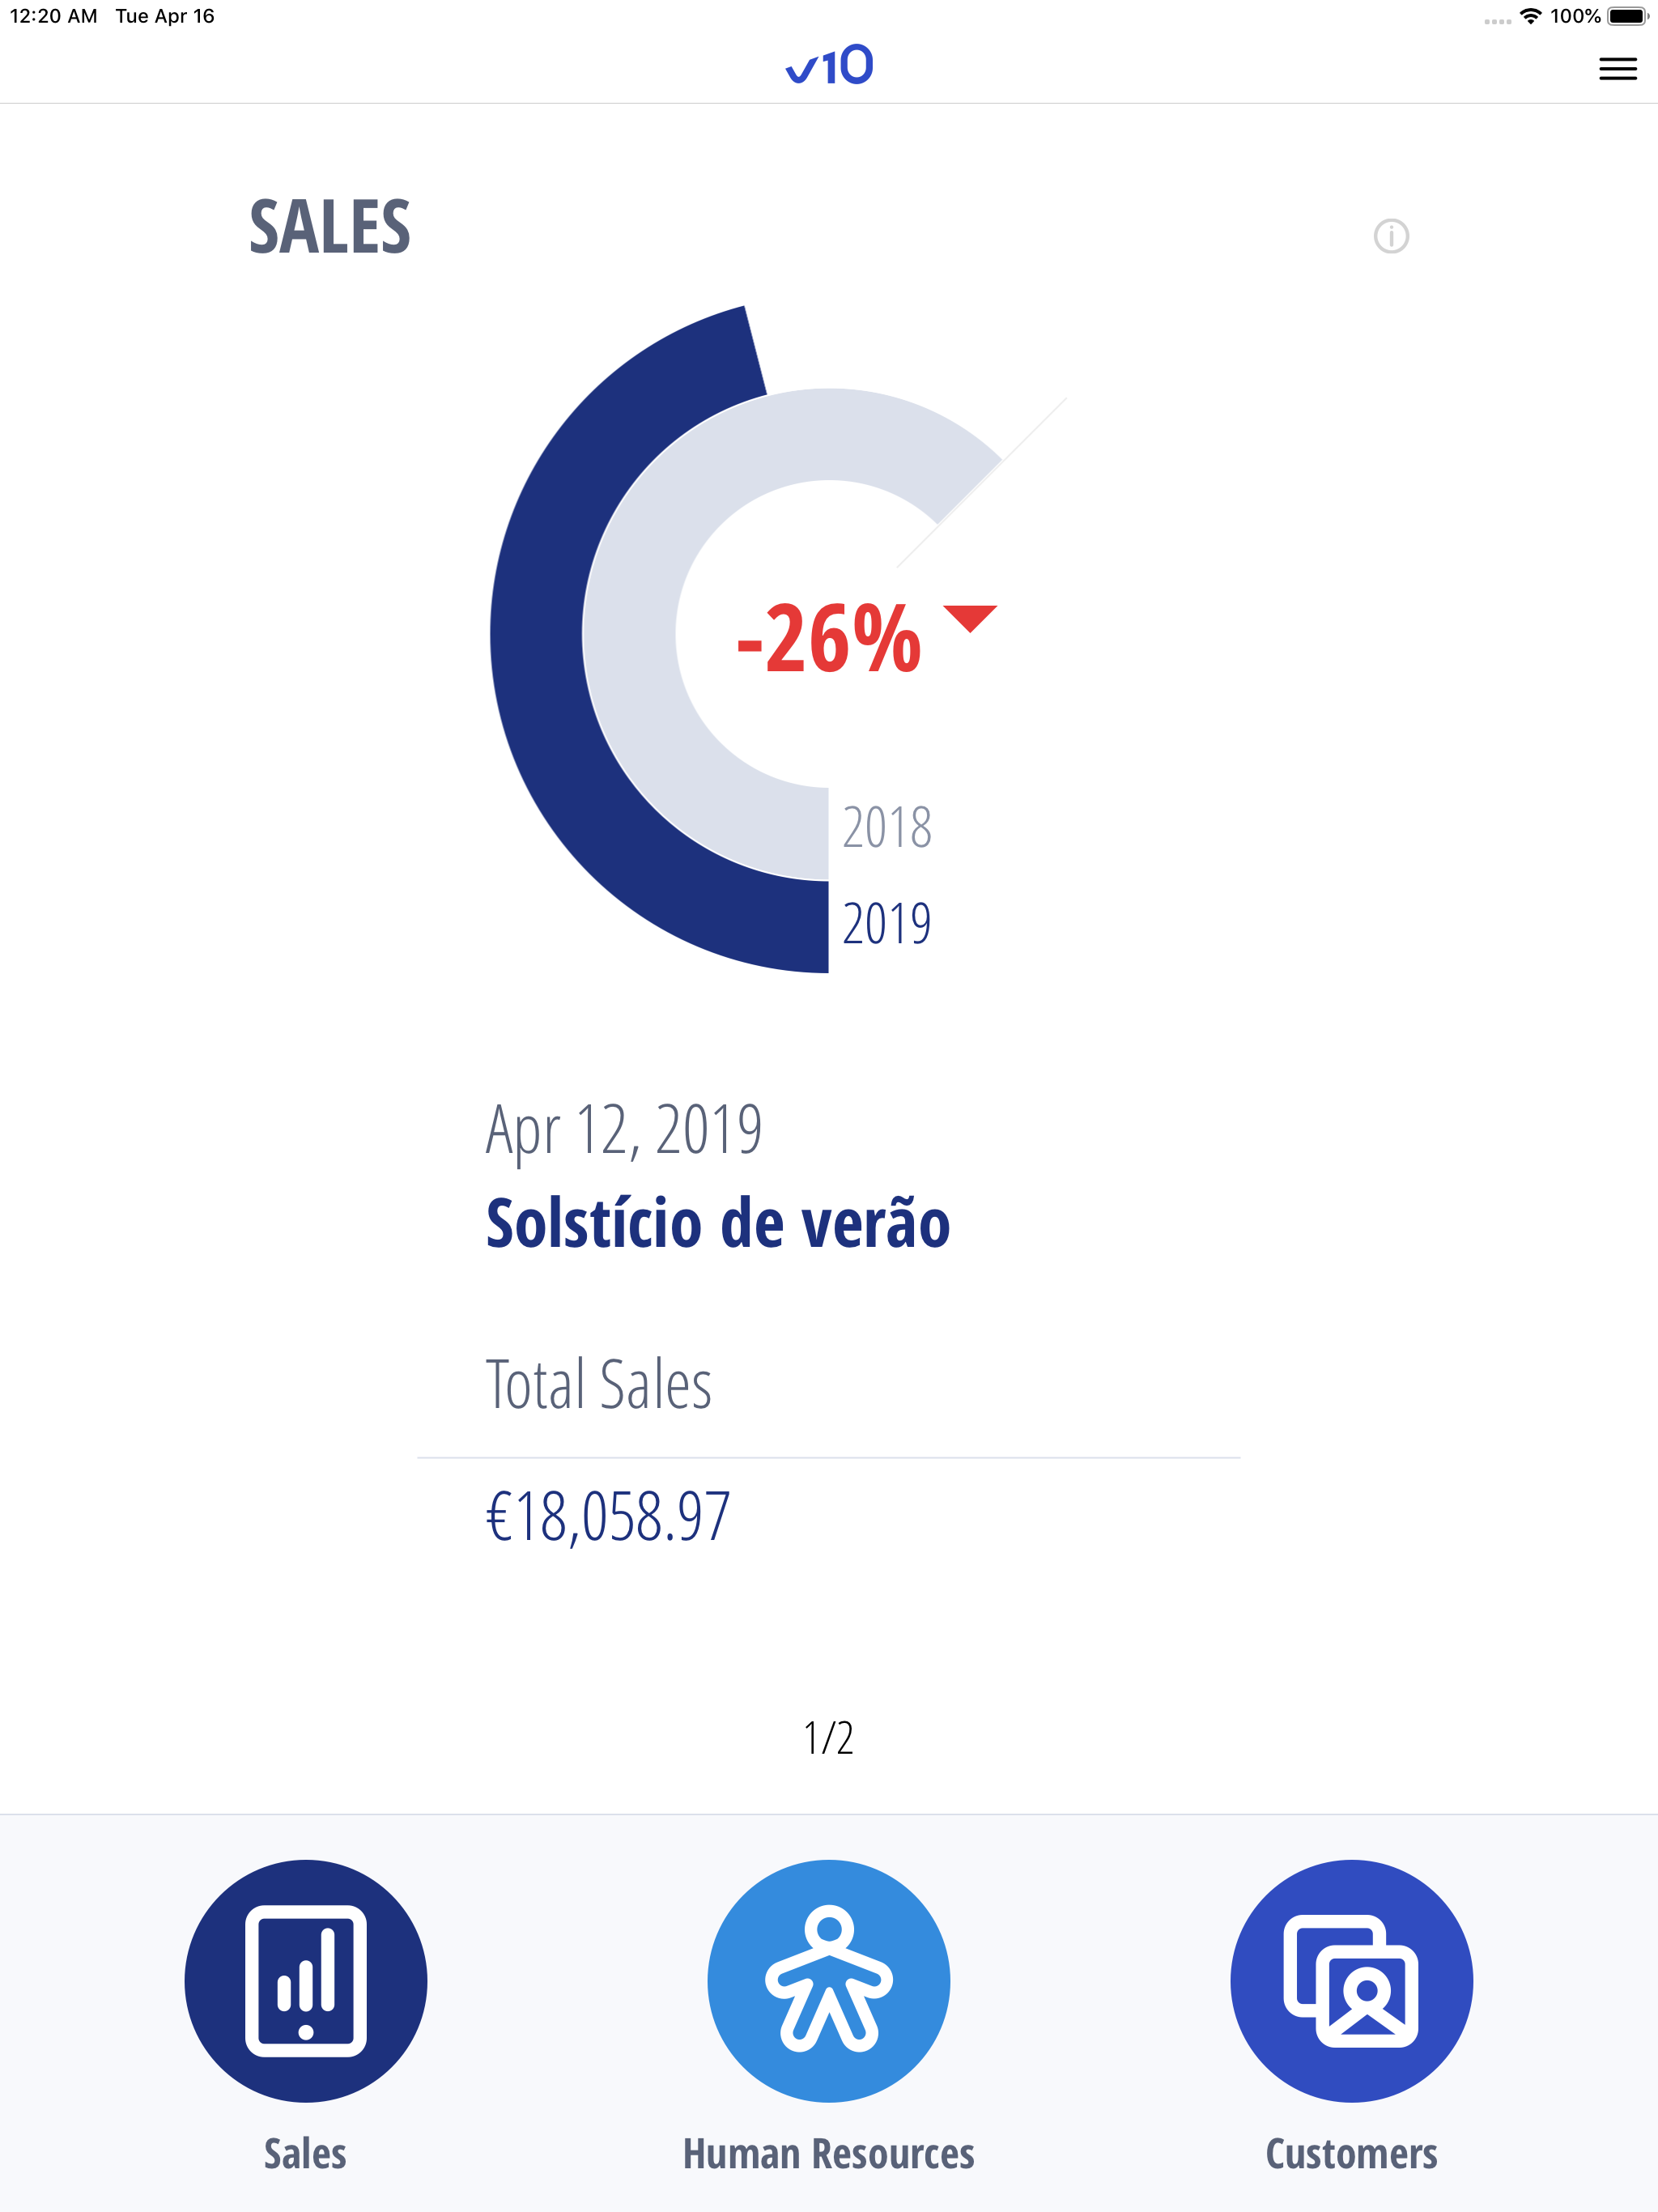Tap the info icon beside SALES
1658x2212 pixels.
(1391, 236)
